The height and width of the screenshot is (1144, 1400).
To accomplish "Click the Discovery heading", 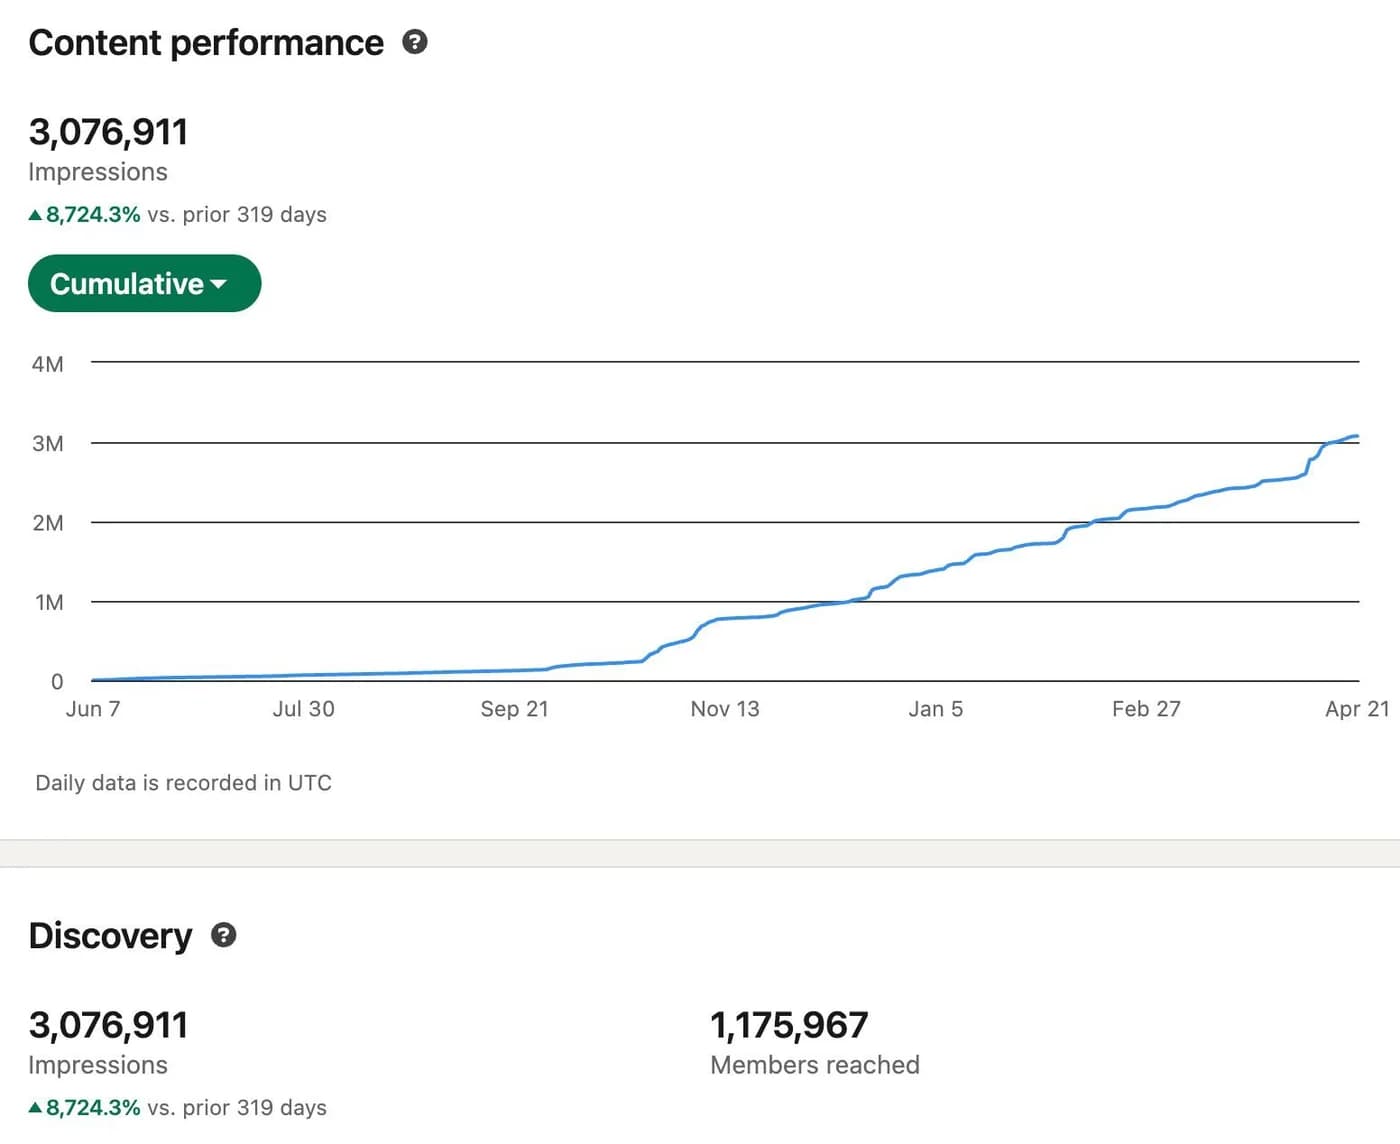I will [x=110, y=936].
